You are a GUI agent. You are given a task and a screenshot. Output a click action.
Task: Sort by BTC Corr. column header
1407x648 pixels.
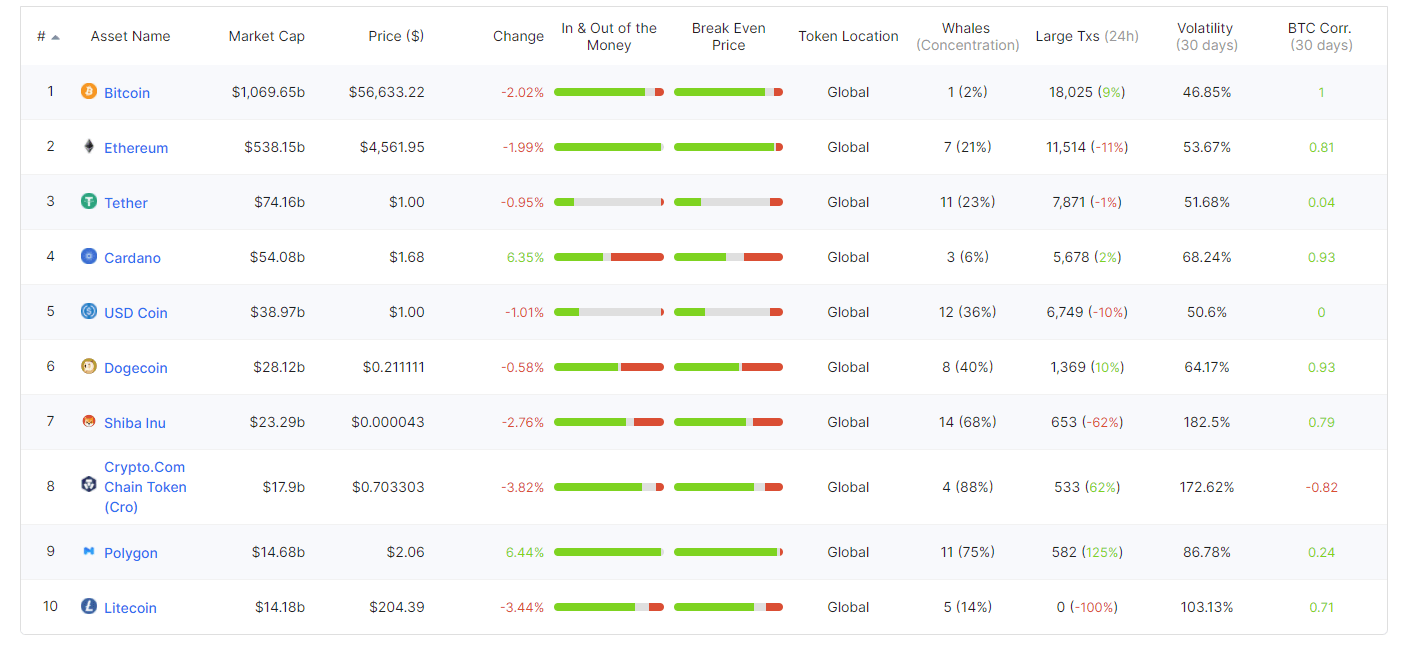tap(1320, 36)
